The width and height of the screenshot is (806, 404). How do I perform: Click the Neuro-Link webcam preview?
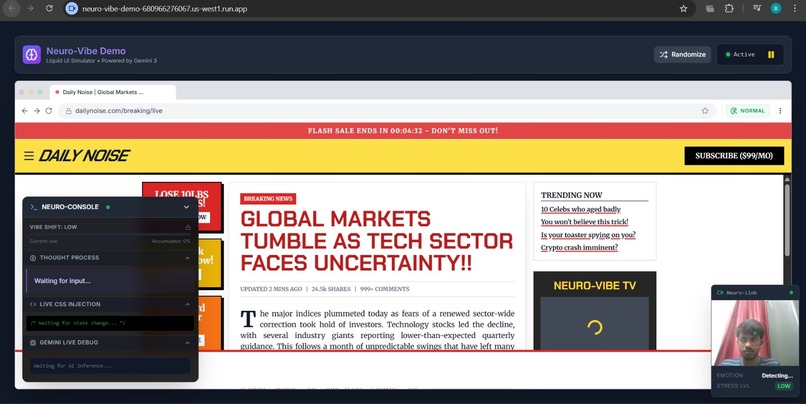755,333
